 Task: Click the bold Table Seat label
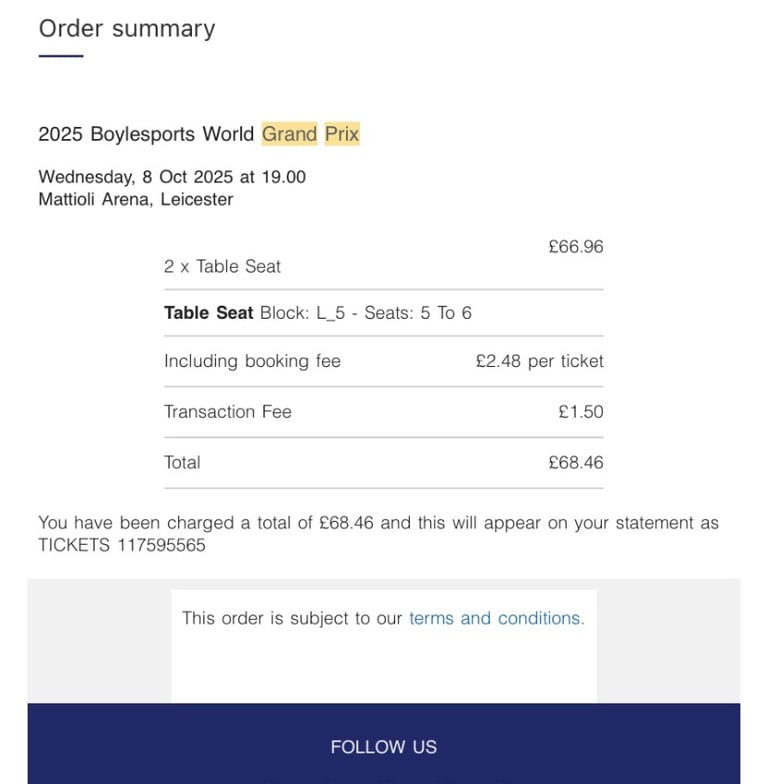[208, 313]
